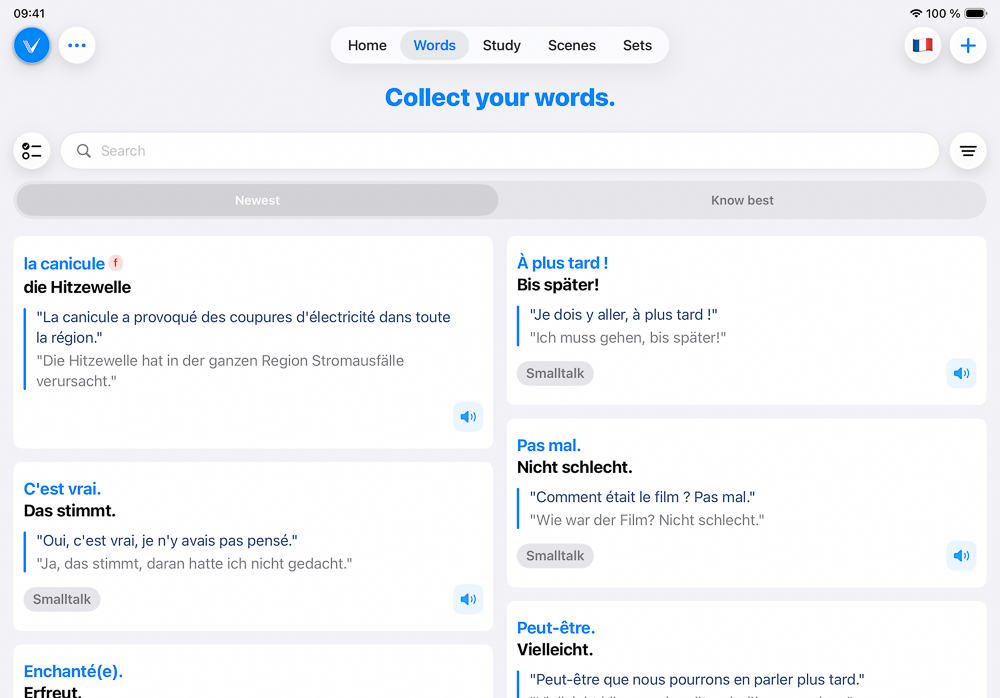This screenshot has width=1000, height=698.
Task: Switch sorting to Know best segment
Action: coord(742,200)
